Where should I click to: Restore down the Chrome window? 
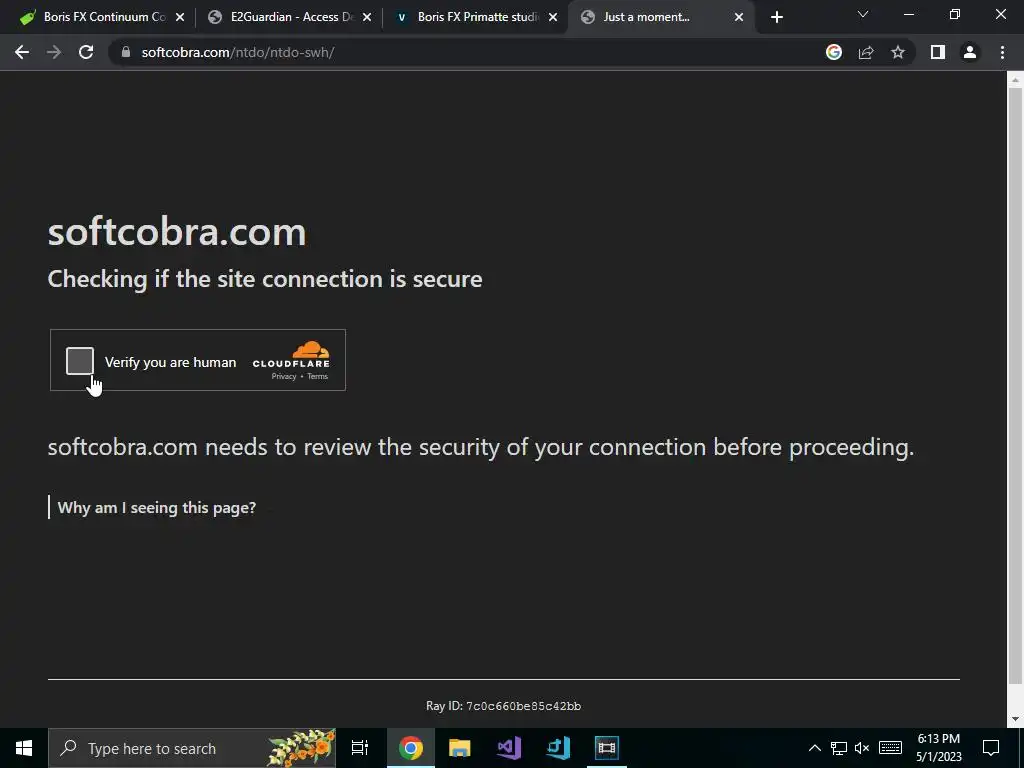pos(955,14)
